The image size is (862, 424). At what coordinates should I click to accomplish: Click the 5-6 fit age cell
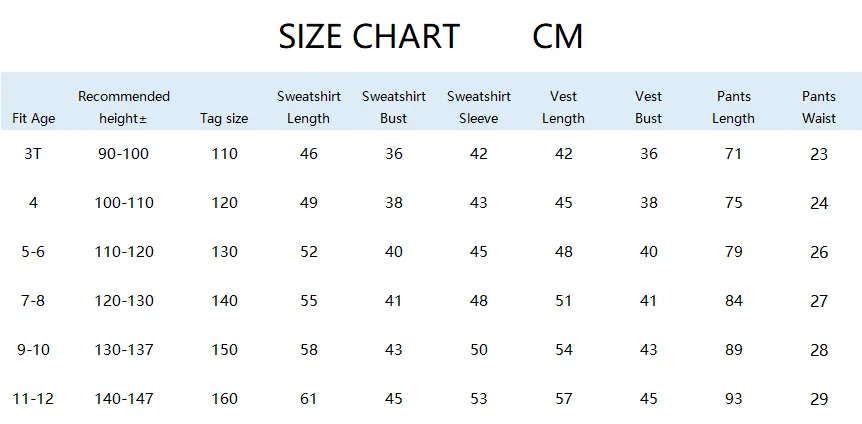point(33,251)
